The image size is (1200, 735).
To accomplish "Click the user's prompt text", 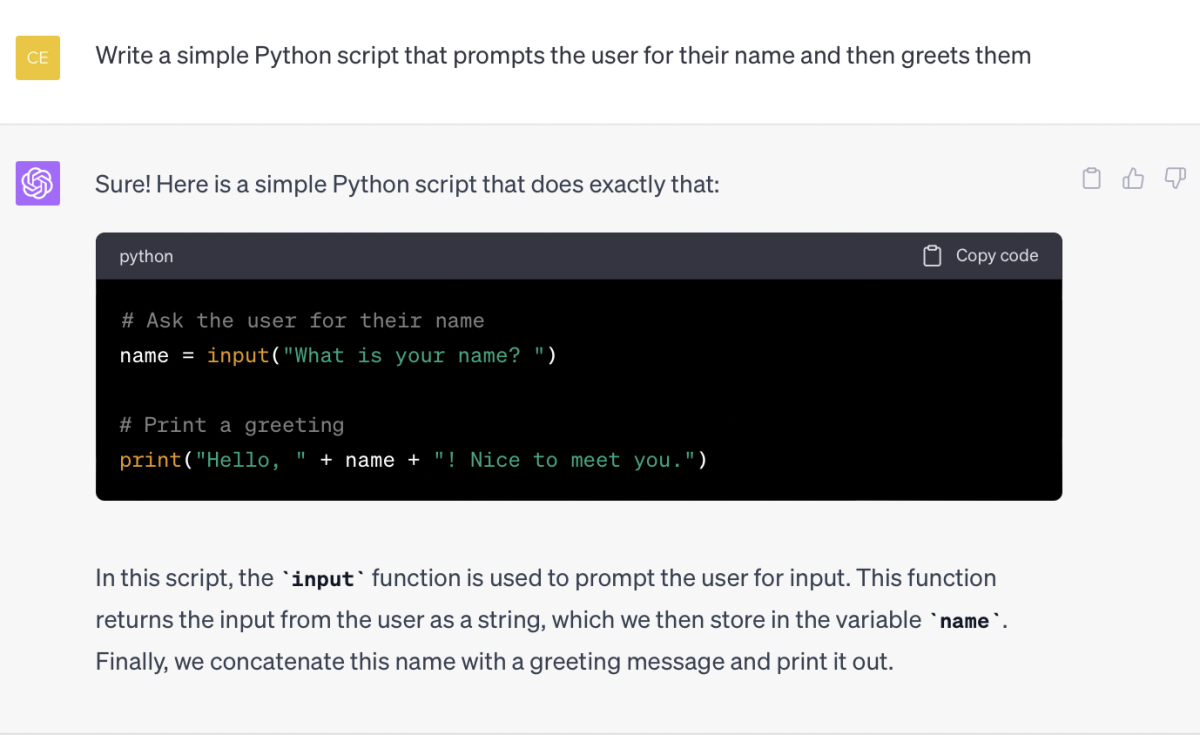I will (563, 55).
